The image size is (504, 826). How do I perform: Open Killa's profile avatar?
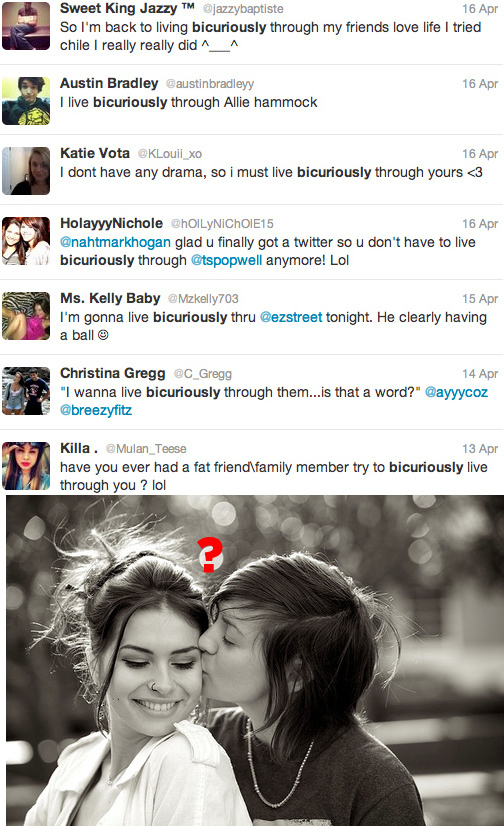pyautogui.click(x=26, y=466)
